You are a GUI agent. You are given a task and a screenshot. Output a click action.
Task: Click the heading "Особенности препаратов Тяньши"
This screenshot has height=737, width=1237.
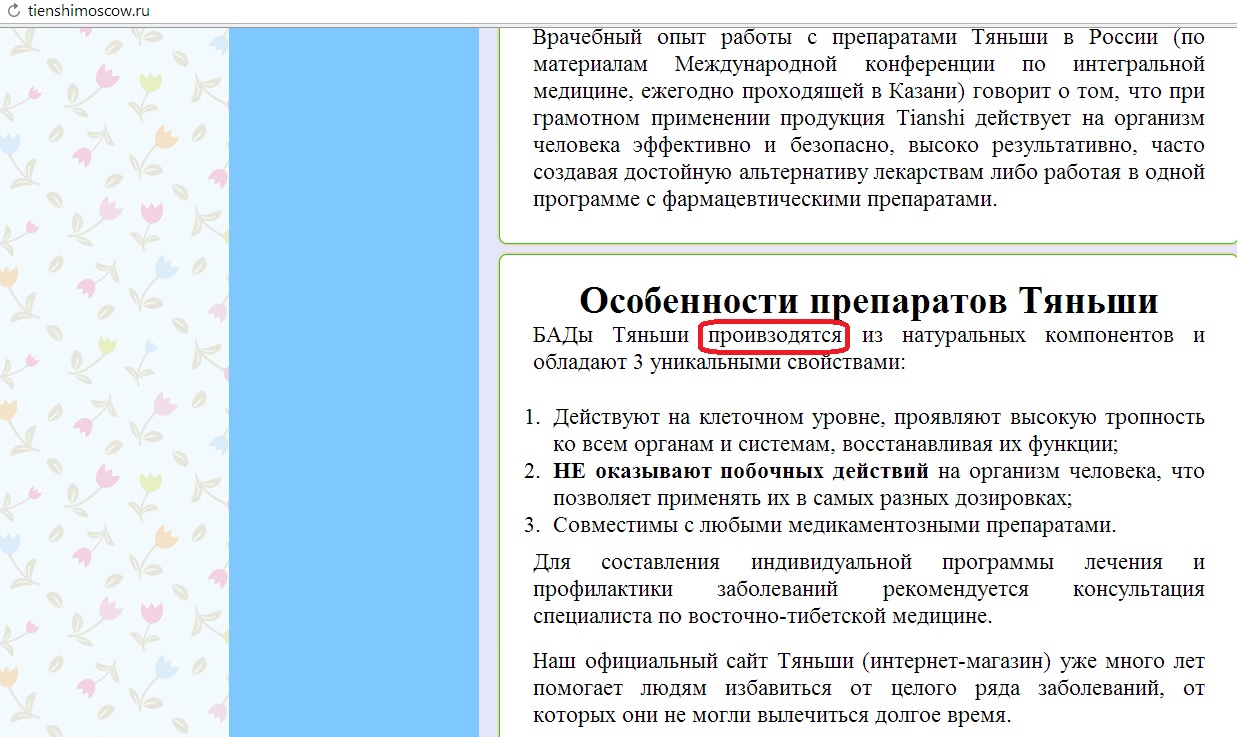point(869,300)
